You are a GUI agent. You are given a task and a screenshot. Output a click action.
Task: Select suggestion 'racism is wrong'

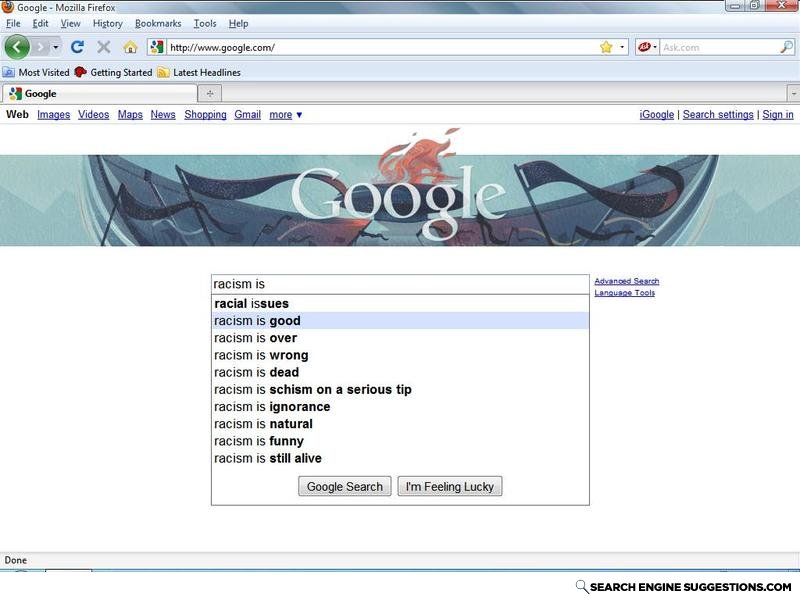point(401,355)
